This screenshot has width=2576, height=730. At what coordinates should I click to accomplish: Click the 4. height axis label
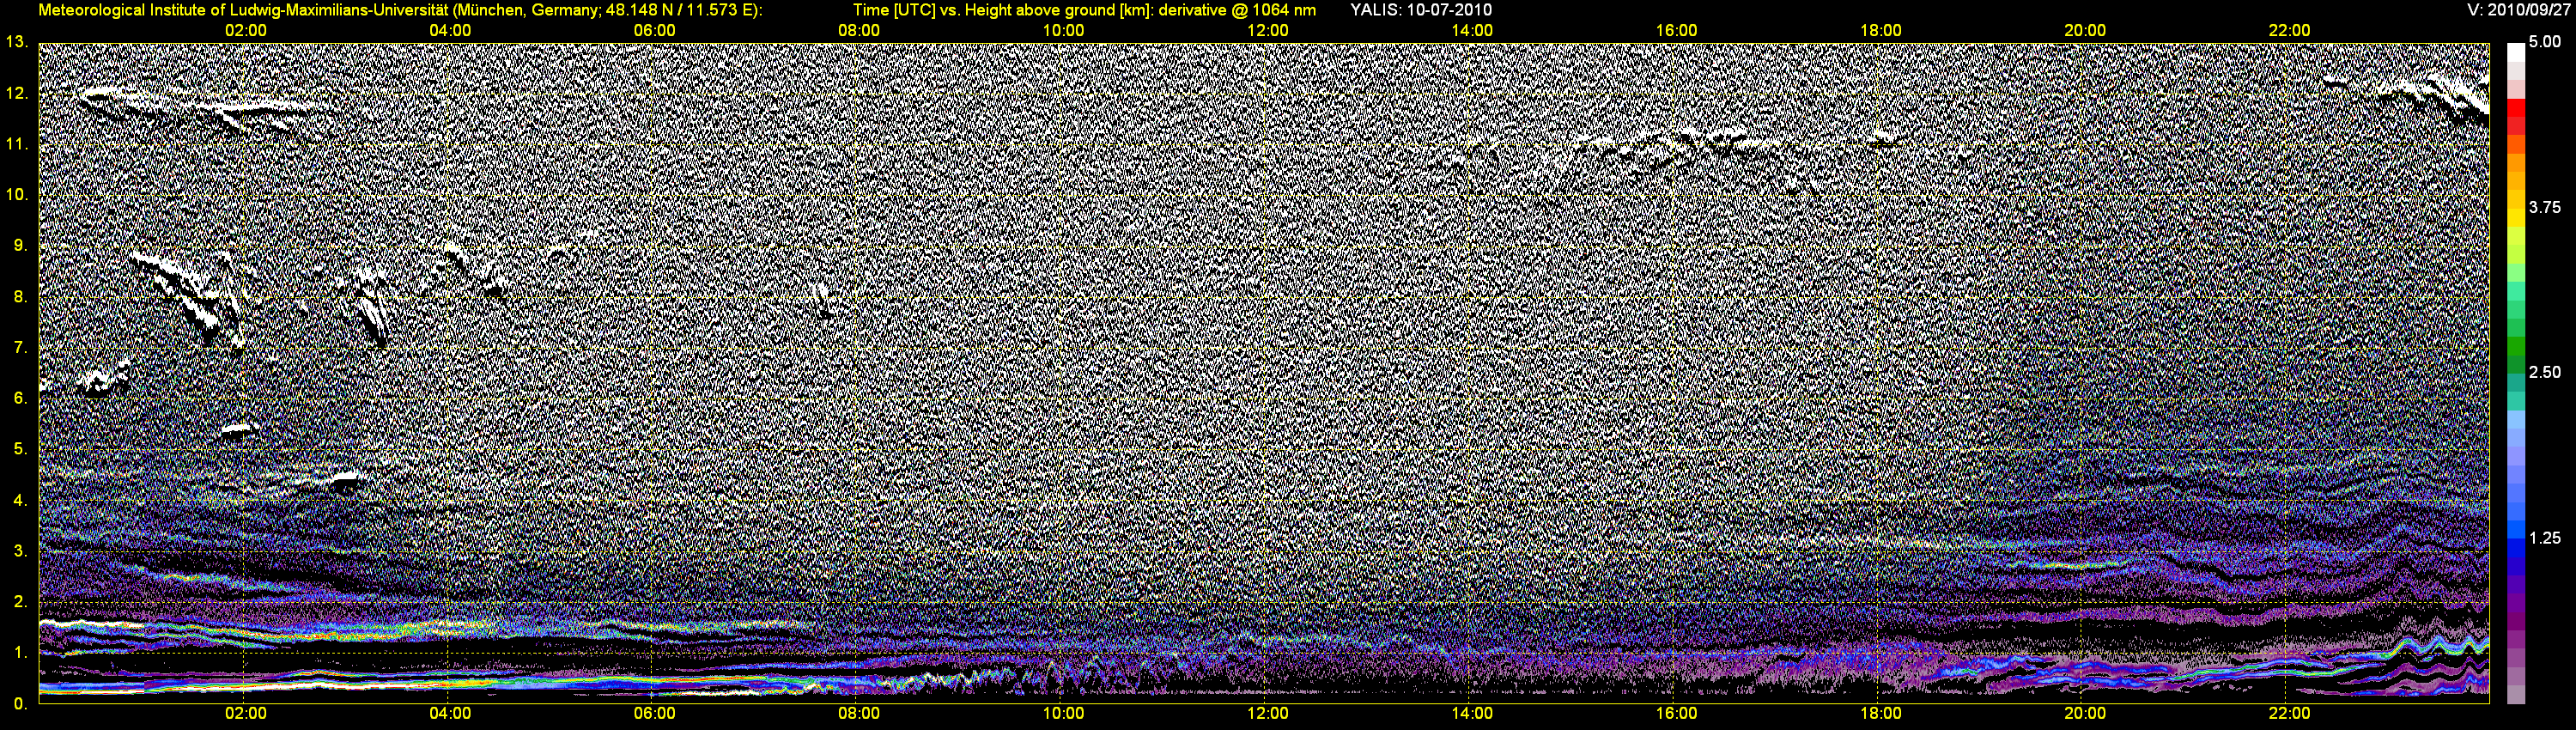click(20, 500)
